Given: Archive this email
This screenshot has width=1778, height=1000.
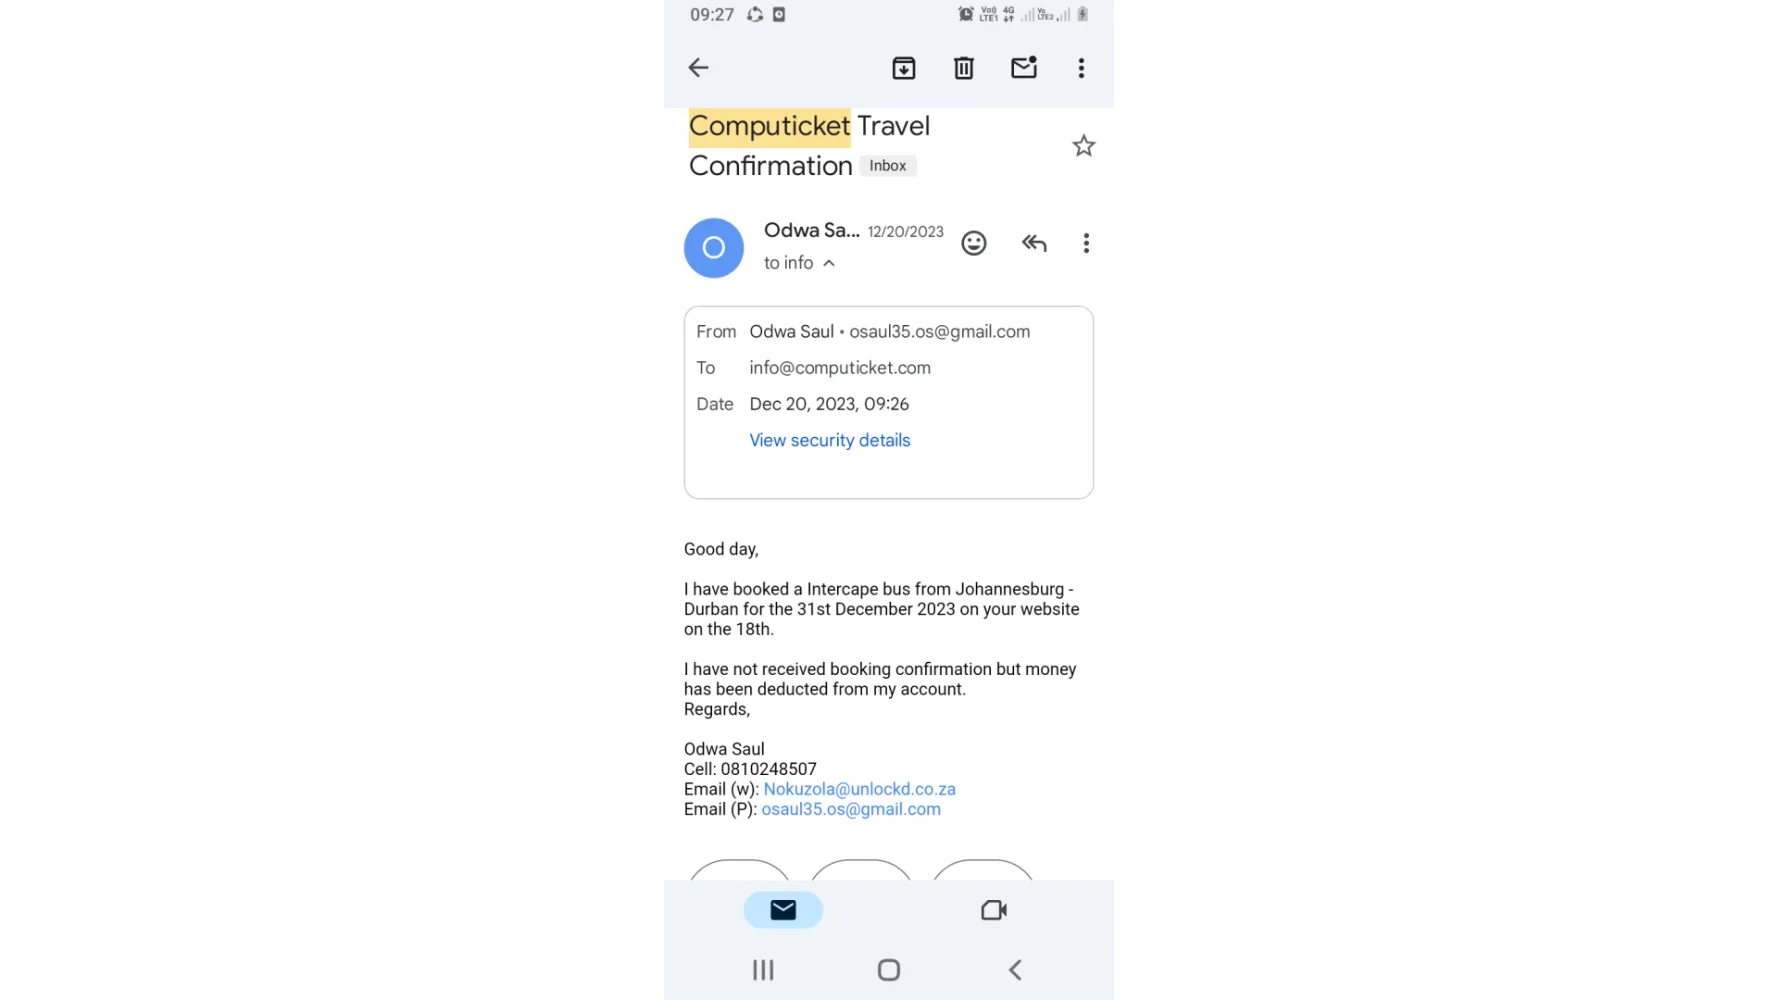Looking at the screenshot, I should (x=904, y=68).
